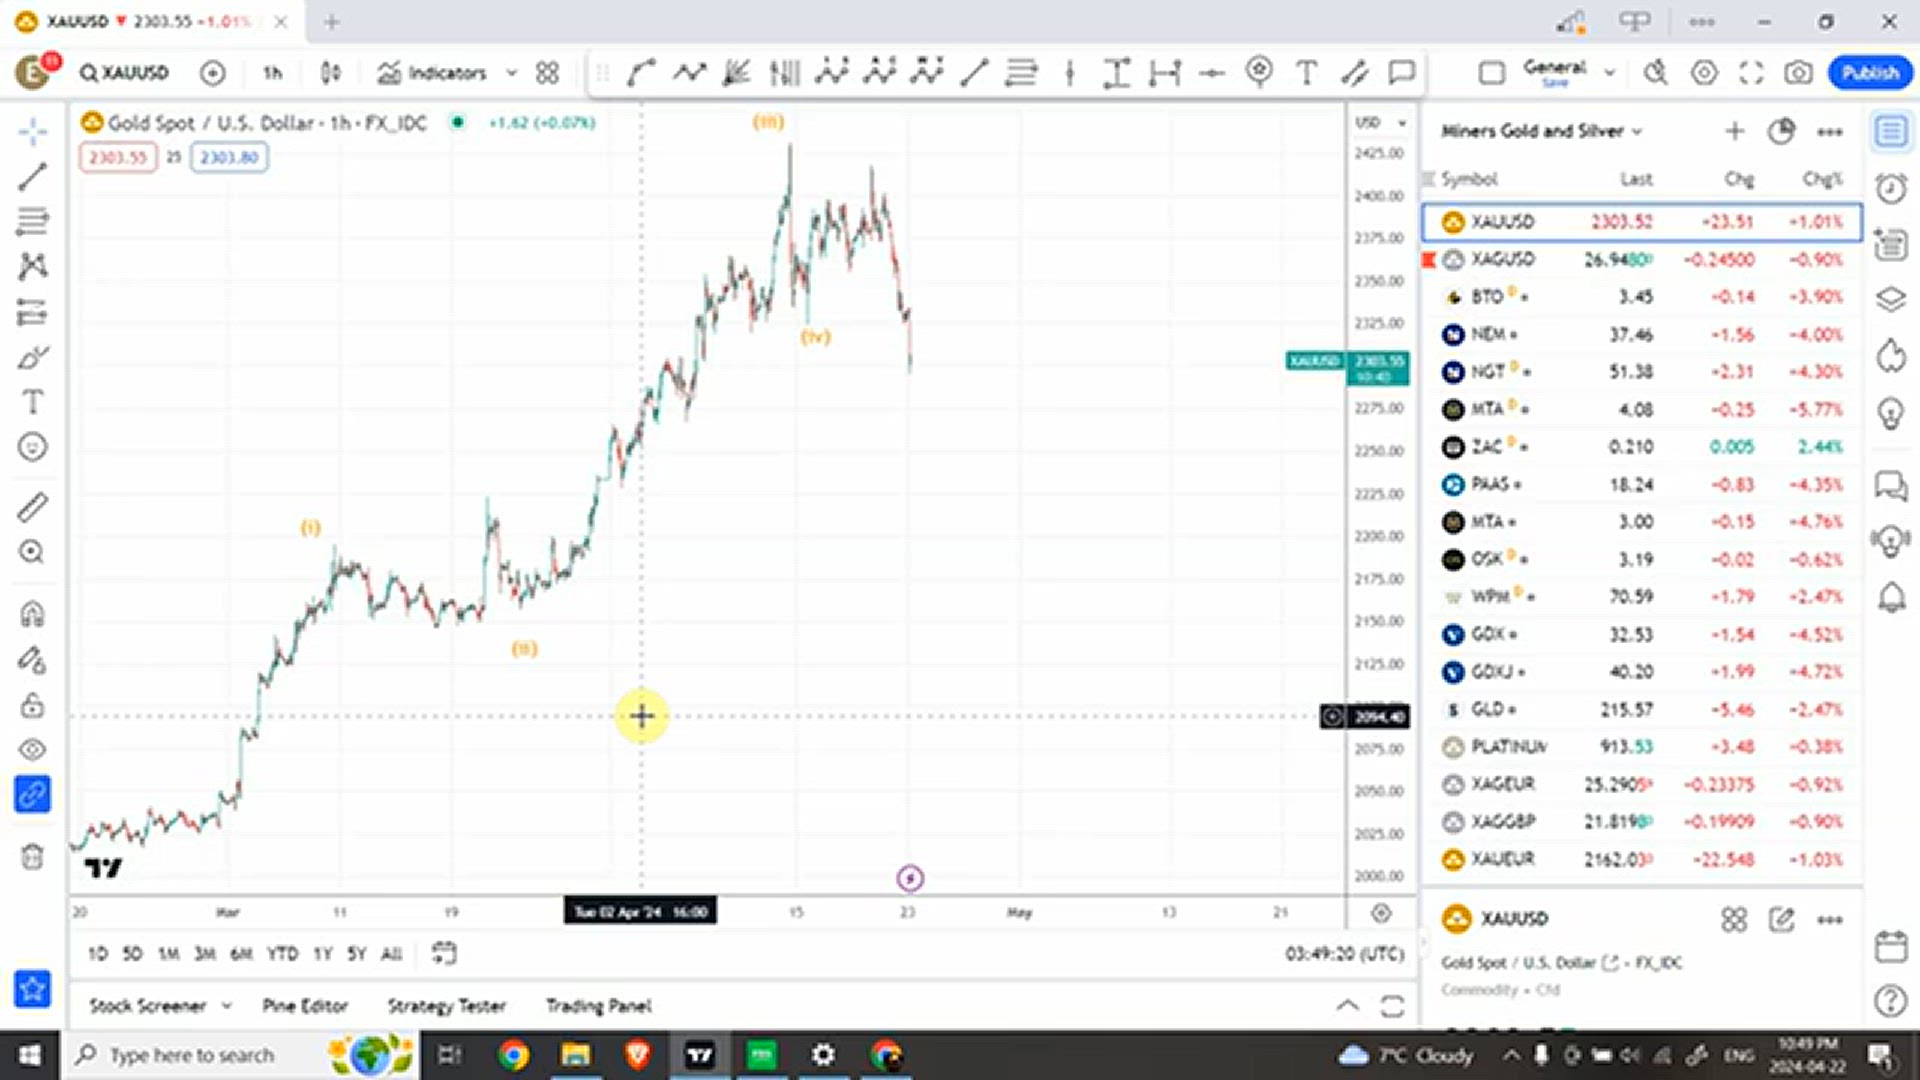Click the XAUUSD symbol search field
This screenshot has width=1920, height=1080.
tap(126, 73)
